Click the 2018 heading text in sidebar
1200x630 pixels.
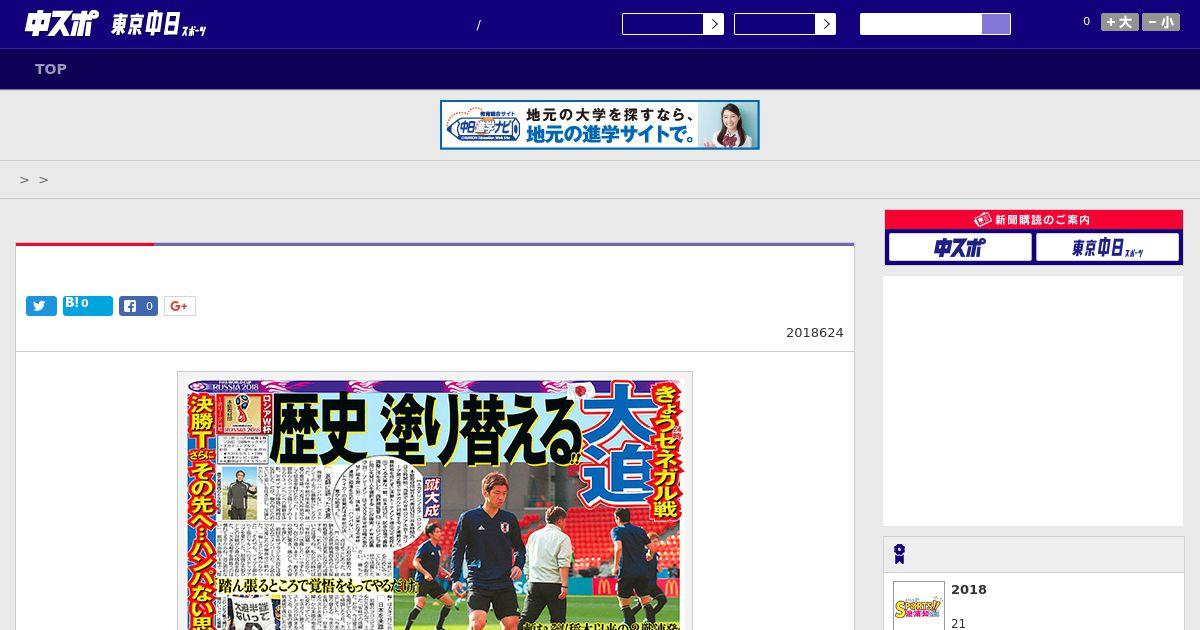tap(969, 590)
